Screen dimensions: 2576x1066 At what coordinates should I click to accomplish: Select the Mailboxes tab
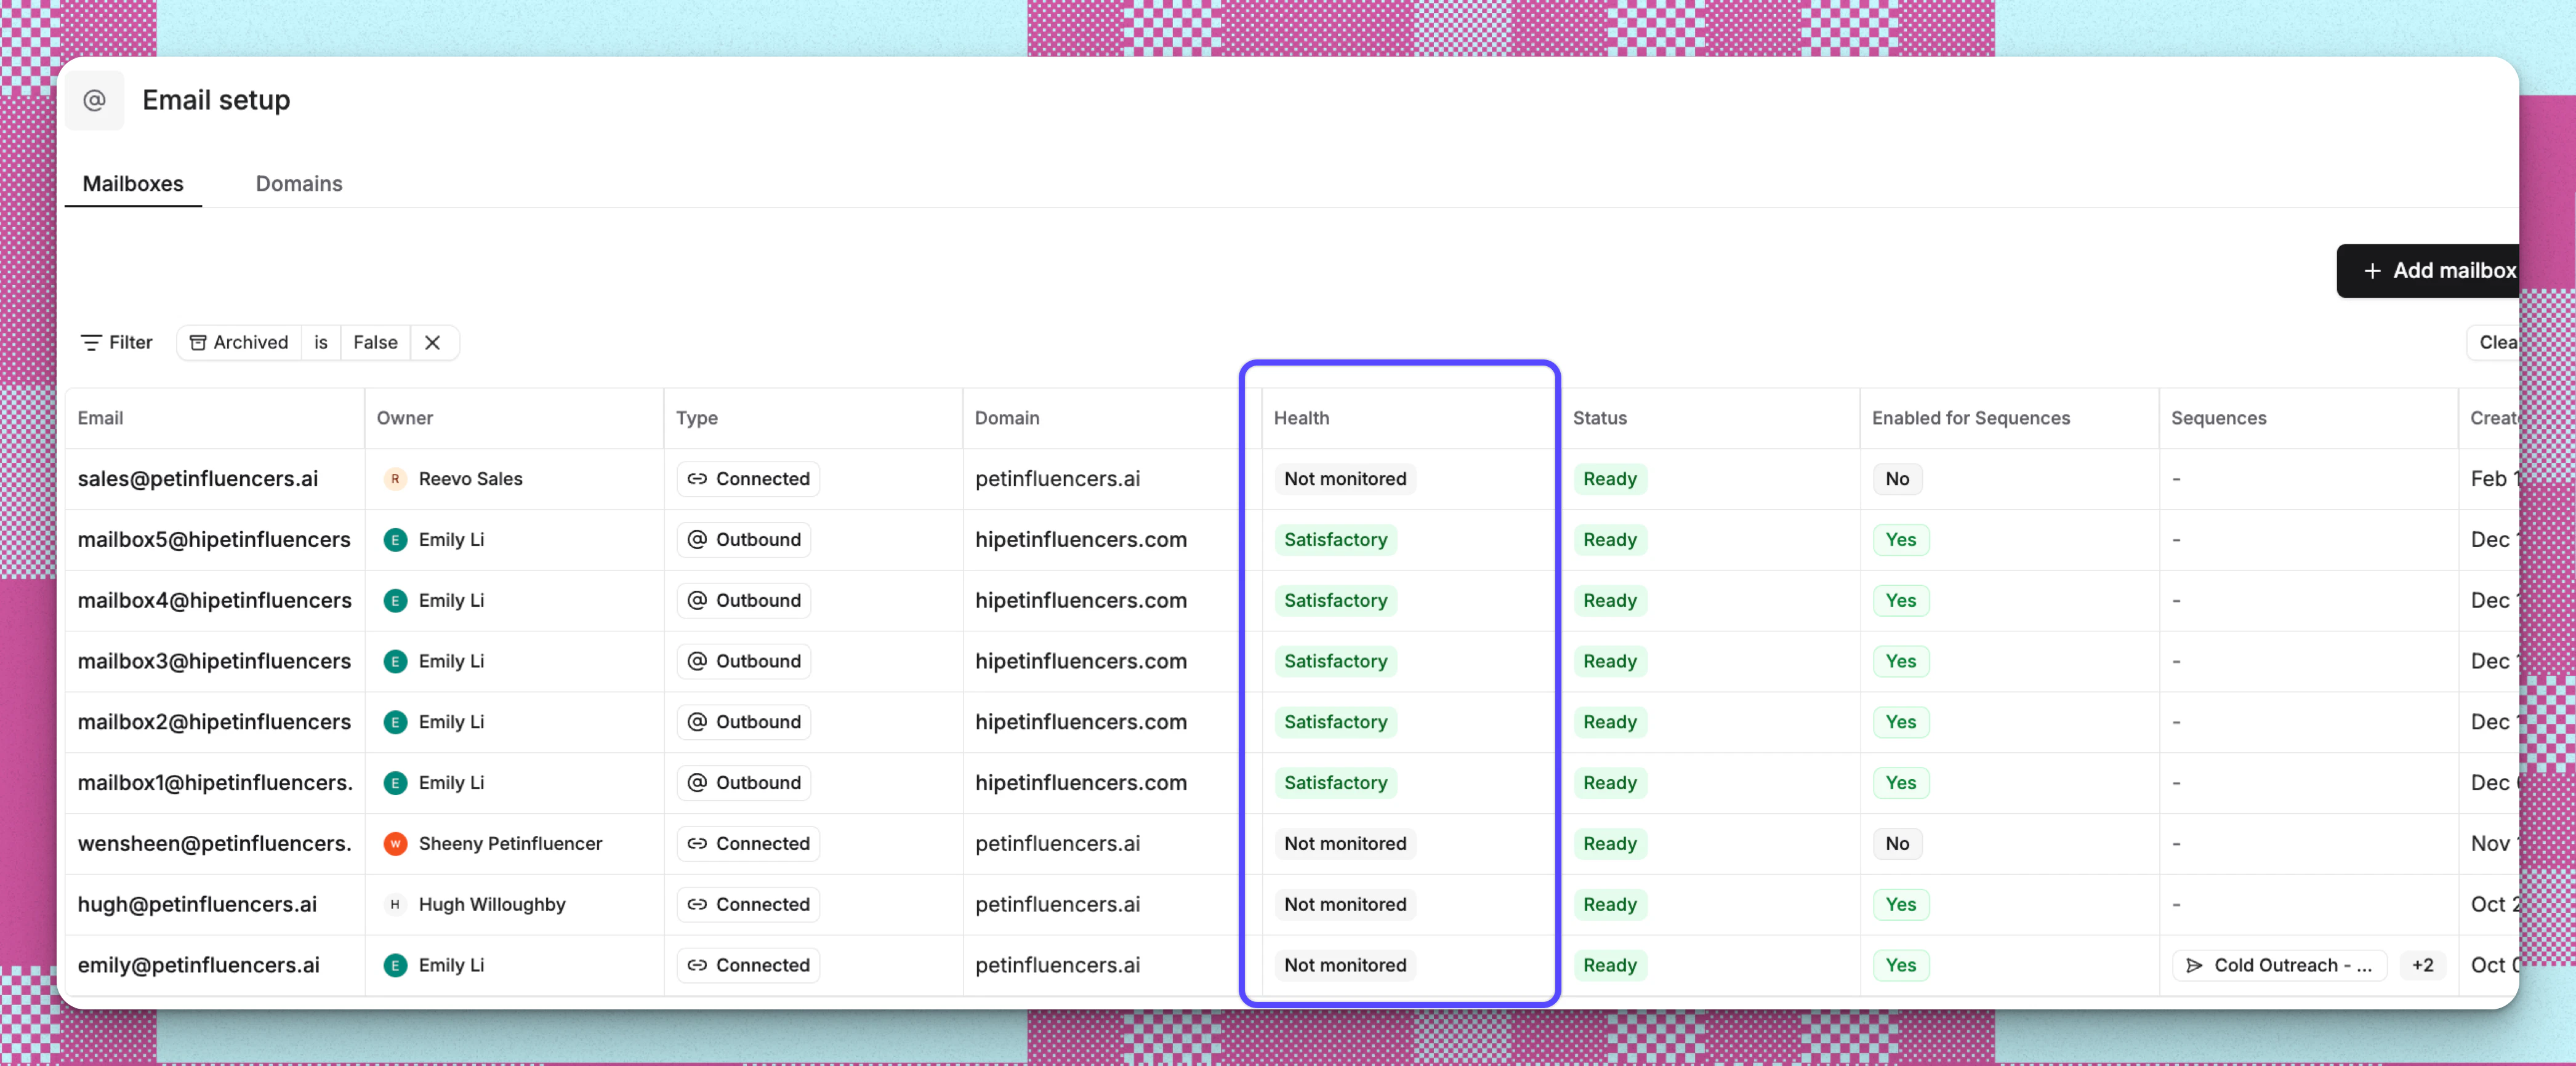[x=133, y=184]
